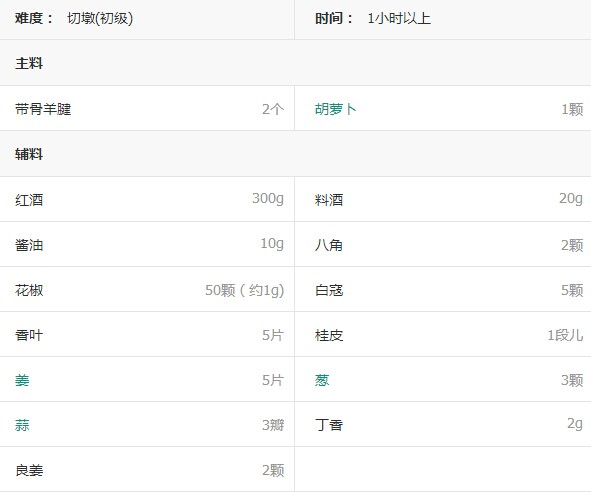The image size is (591, 492).
Task: Click the 难度 value 切墩(初级)
Action: tap(100, 18)
